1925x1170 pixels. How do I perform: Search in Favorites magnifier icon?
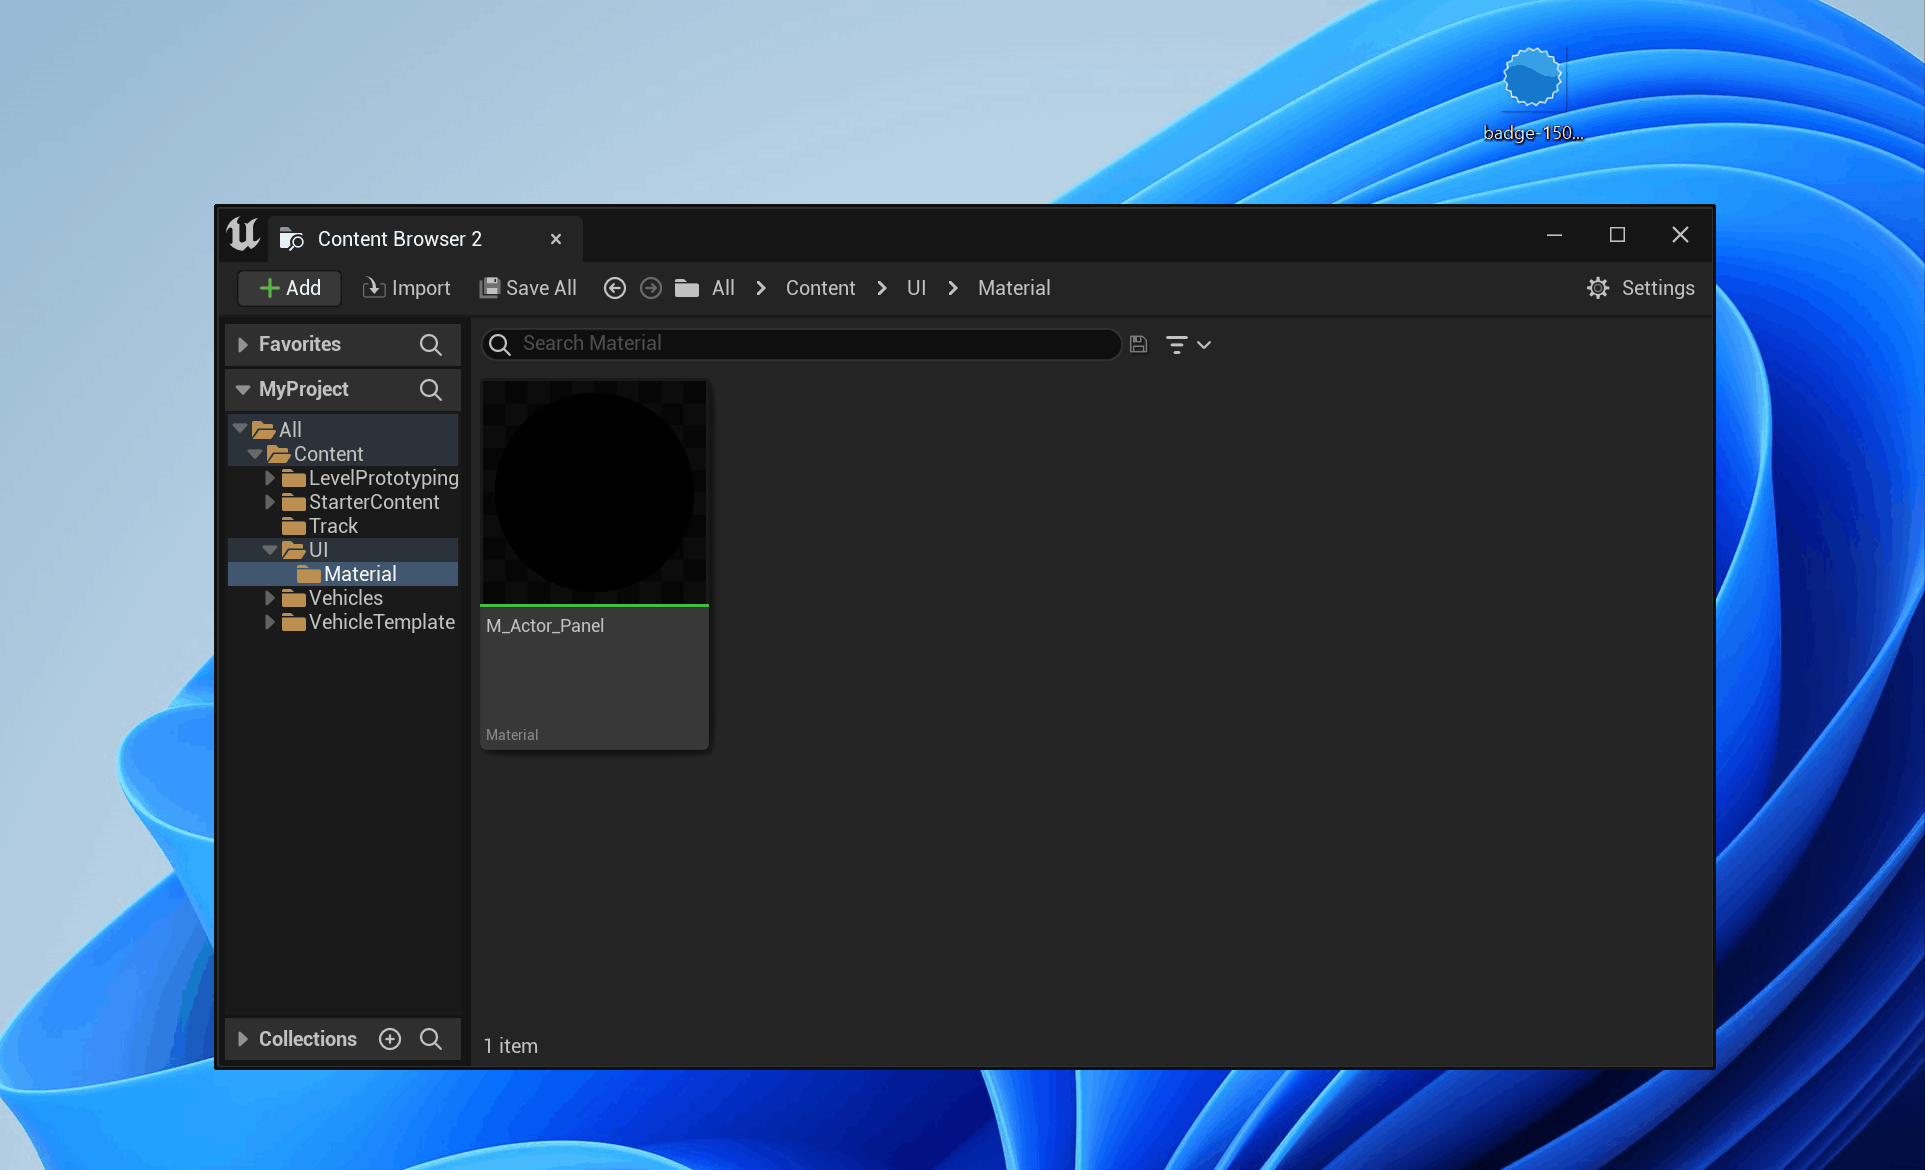430,344
